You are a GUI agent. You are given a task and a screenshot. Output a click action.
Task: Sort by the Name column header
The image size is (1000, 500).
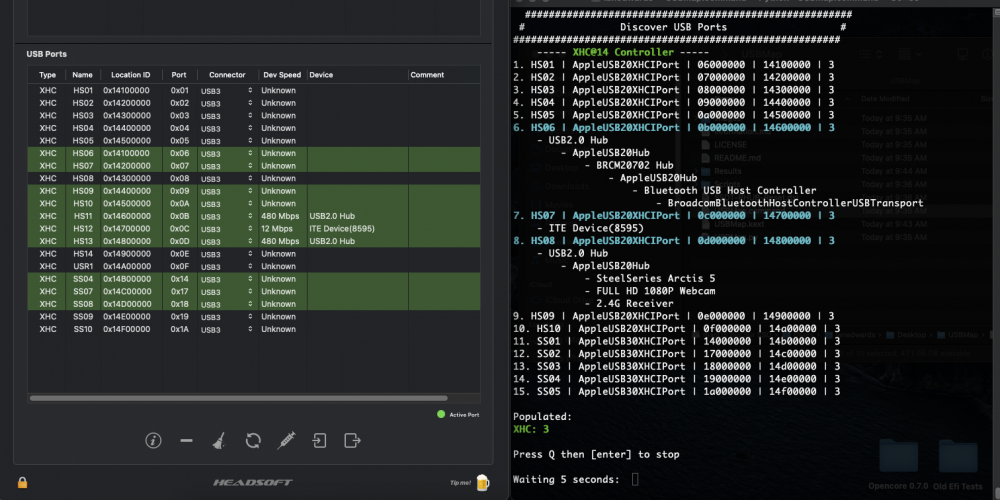82,75
